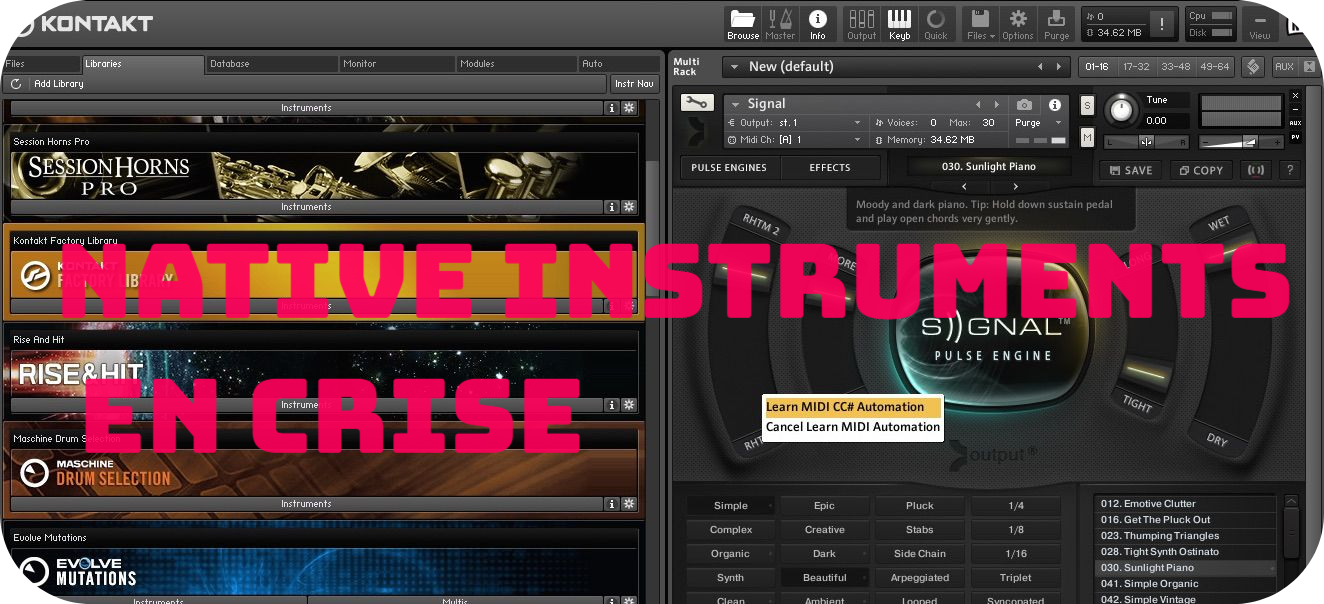Click the Add Library button
1324x604 pixels.
59,84
